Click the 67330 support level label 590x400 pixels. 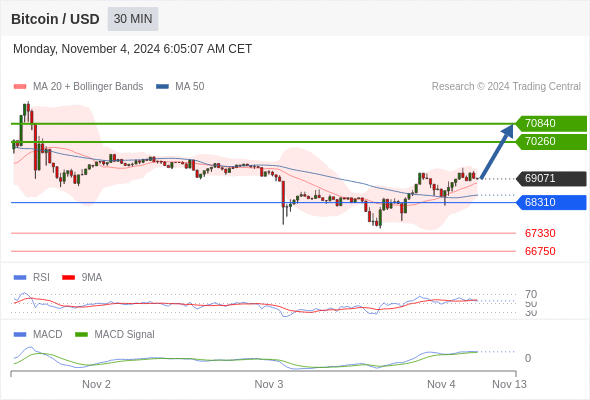(540, 233)
